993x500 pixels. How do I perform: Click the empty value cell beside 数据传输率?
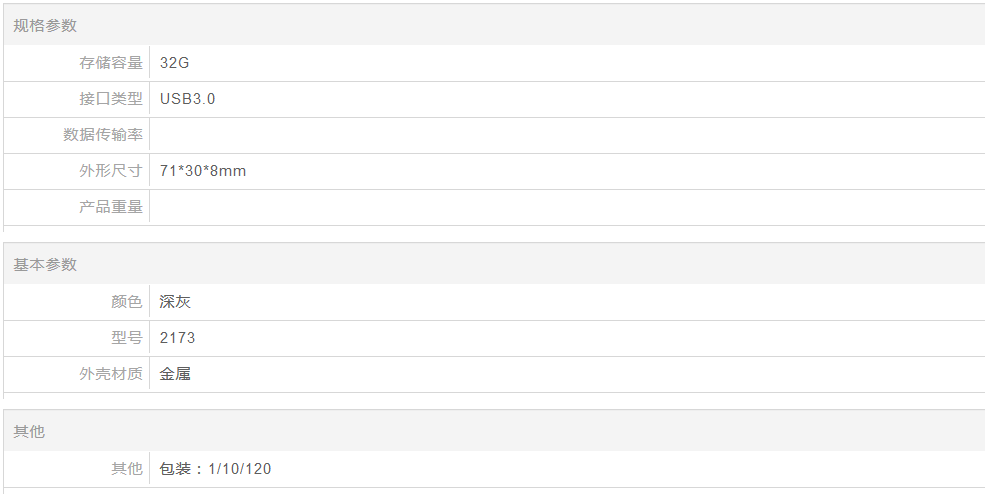[560, 135]
